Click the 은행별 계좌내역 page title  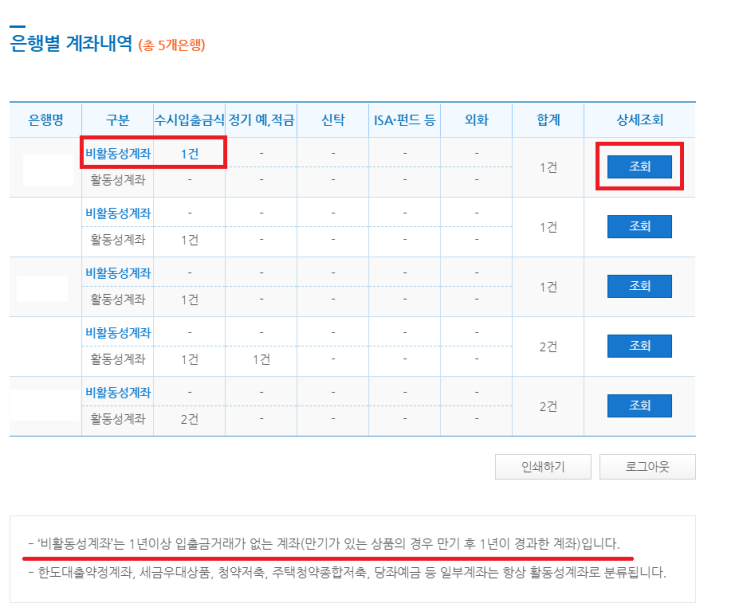point(71,43)
